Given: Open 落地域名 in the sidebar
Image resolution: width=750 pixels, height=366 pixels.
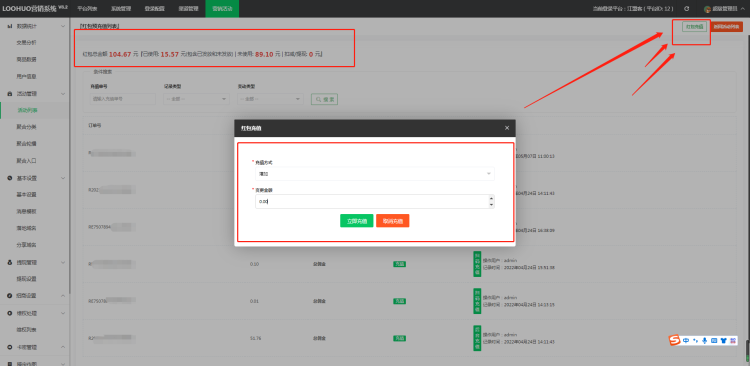Looking at the screenshot, I should pyautogui.click(x=26, y=228).
